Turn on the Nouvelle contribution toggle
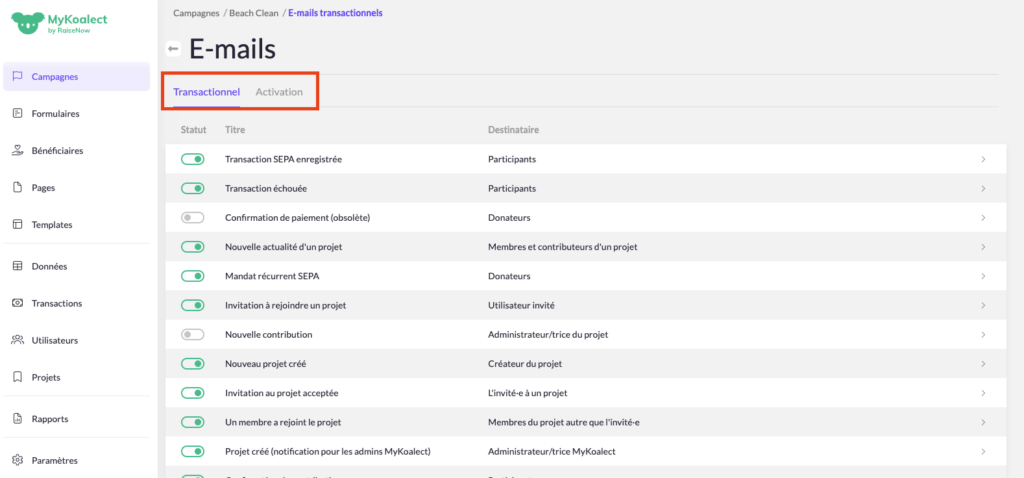1024x478 pixels. tap(192, 335)
